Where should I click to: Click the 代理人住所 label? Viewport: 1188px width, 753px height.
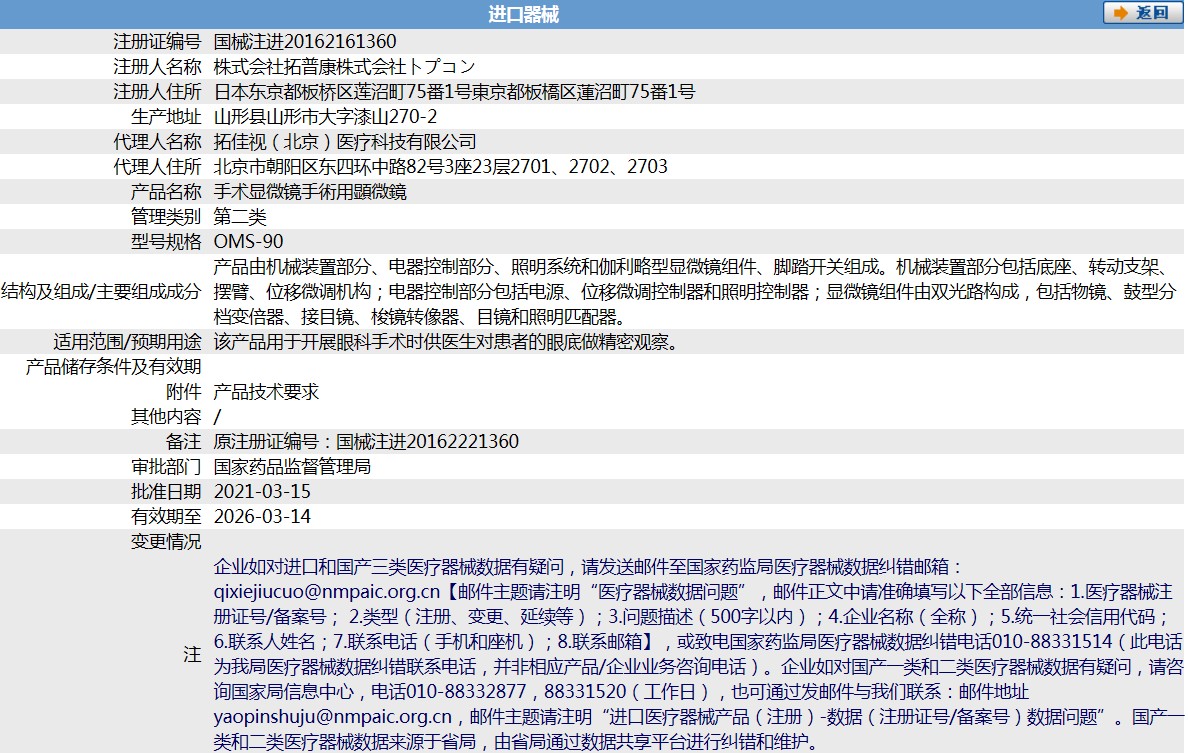coord(157,167)
